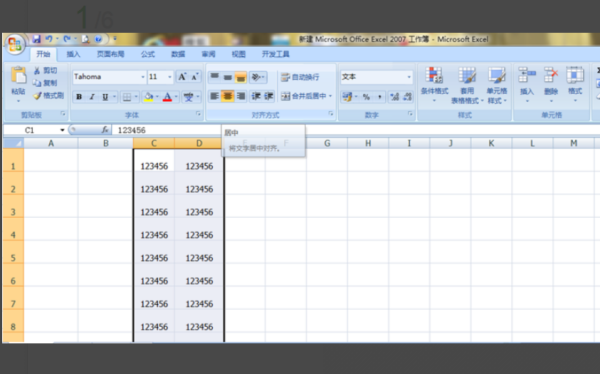Viewport: 600px width, 374px height.
Task: Open the number format 文本 dropdown
Action: point(409,77)
